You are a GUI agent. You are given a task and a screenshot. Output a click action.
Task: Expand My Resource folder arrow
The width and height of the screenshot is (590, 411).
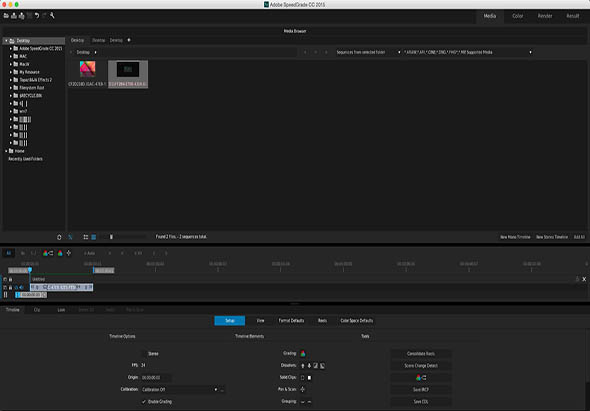tap(11, 72)
